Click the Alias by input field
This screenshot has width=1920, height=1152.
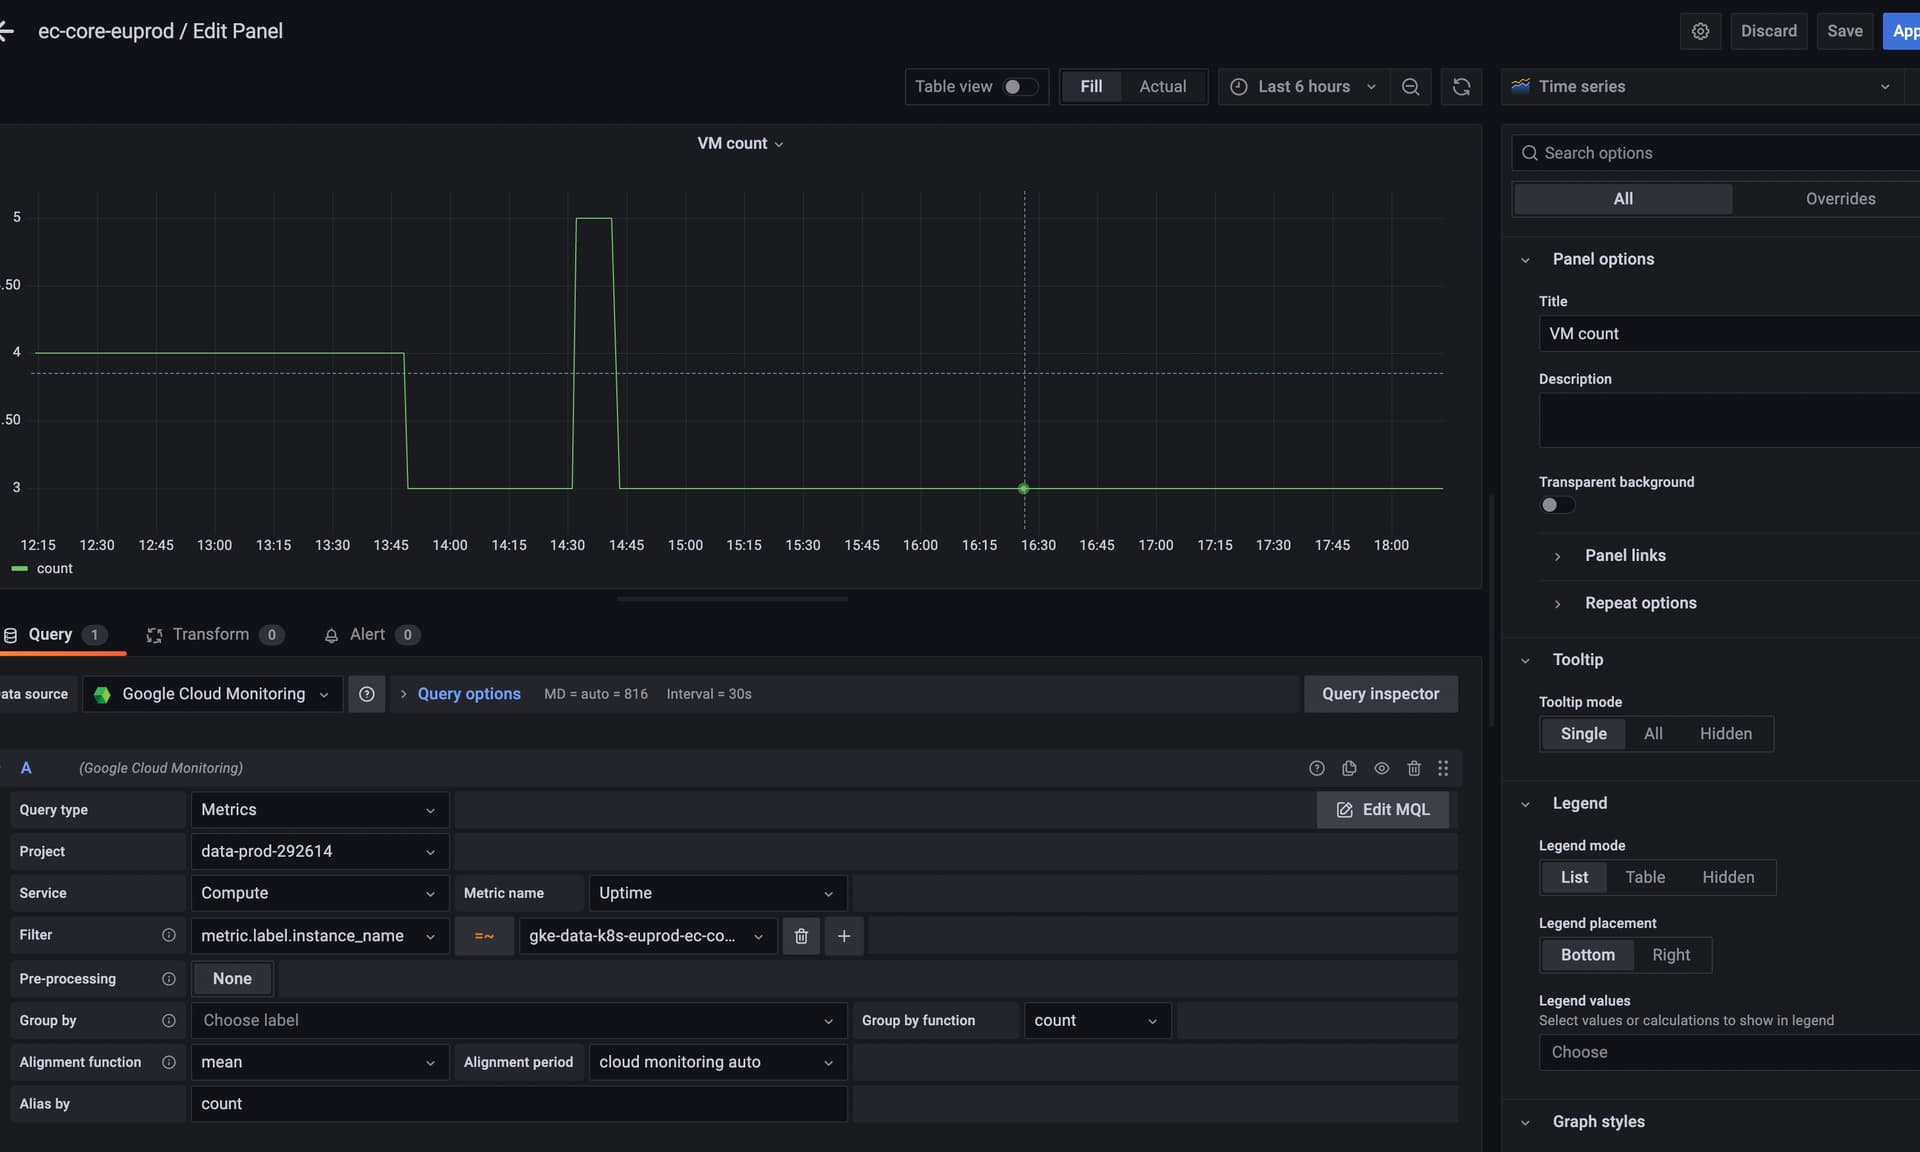[518, 1104]
